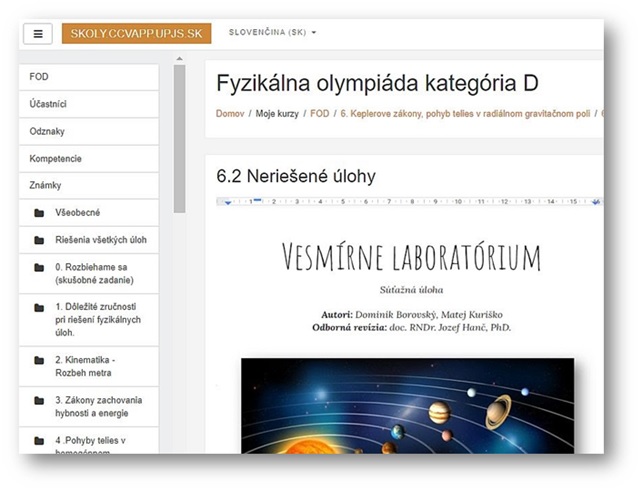
Task: Open Známky in the side menu
Action: pyautogui.click(x=88, y=185)
